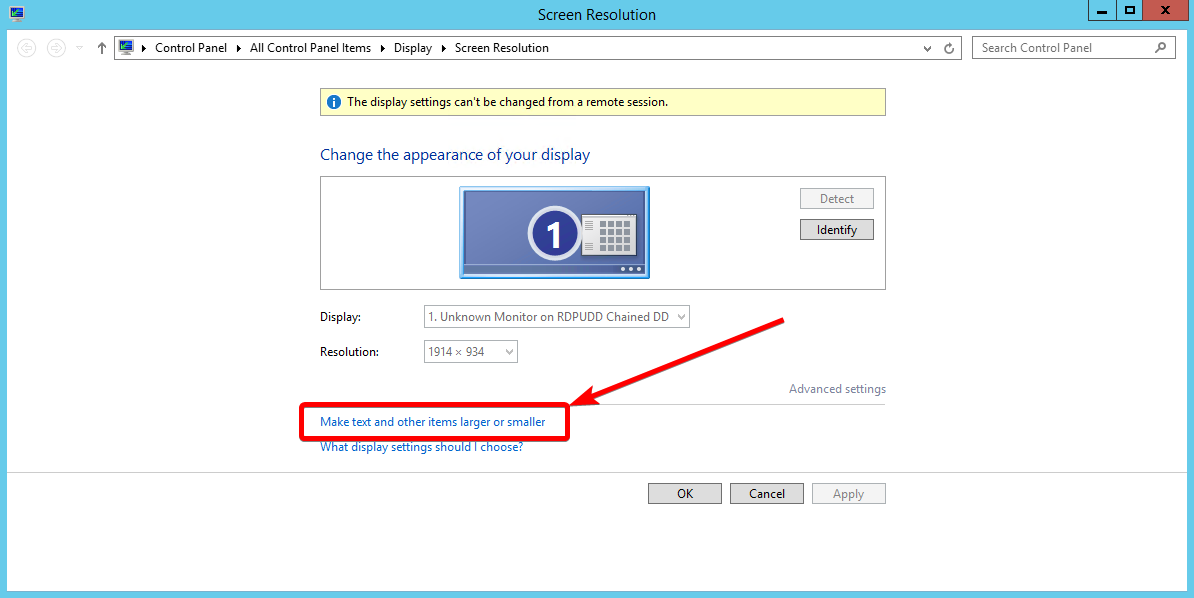The height and width of the screenshot is (598, 1194).
Task: Click the Apply button
Action: pyautogui.click(x=848, y=494)
